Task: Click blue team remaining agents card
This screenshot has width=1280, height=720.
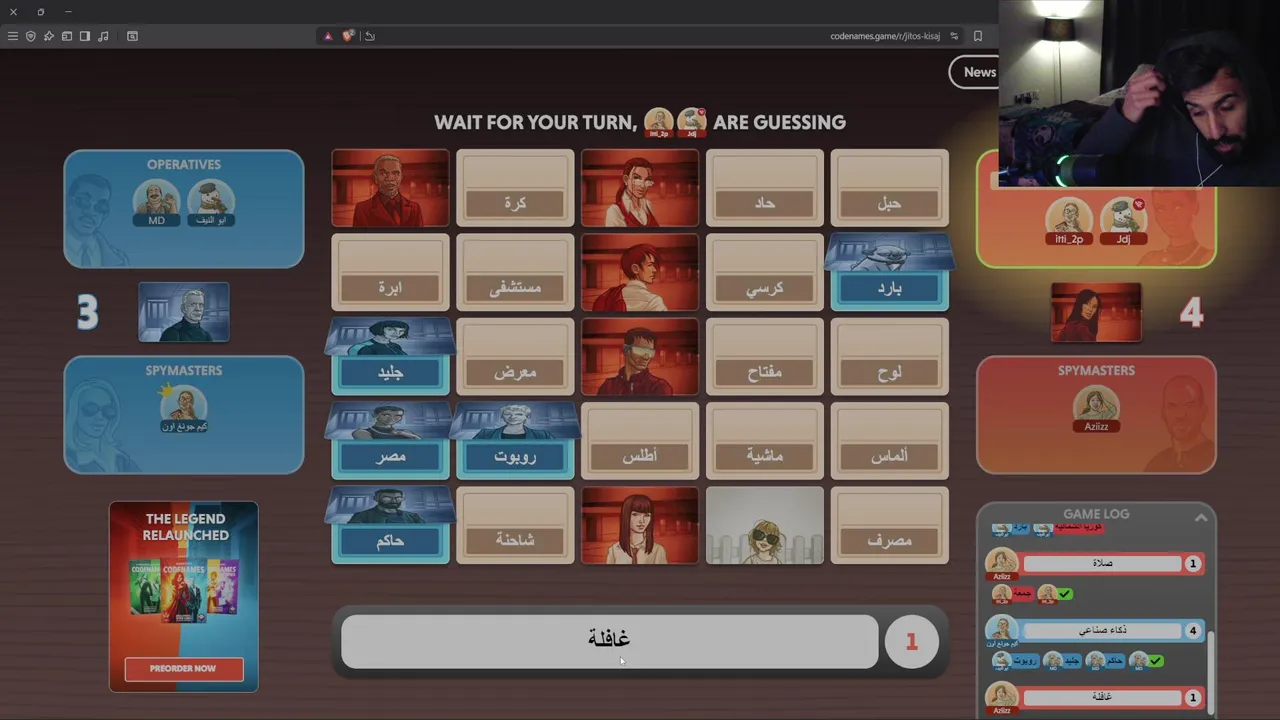Action: tap(184, 312)
